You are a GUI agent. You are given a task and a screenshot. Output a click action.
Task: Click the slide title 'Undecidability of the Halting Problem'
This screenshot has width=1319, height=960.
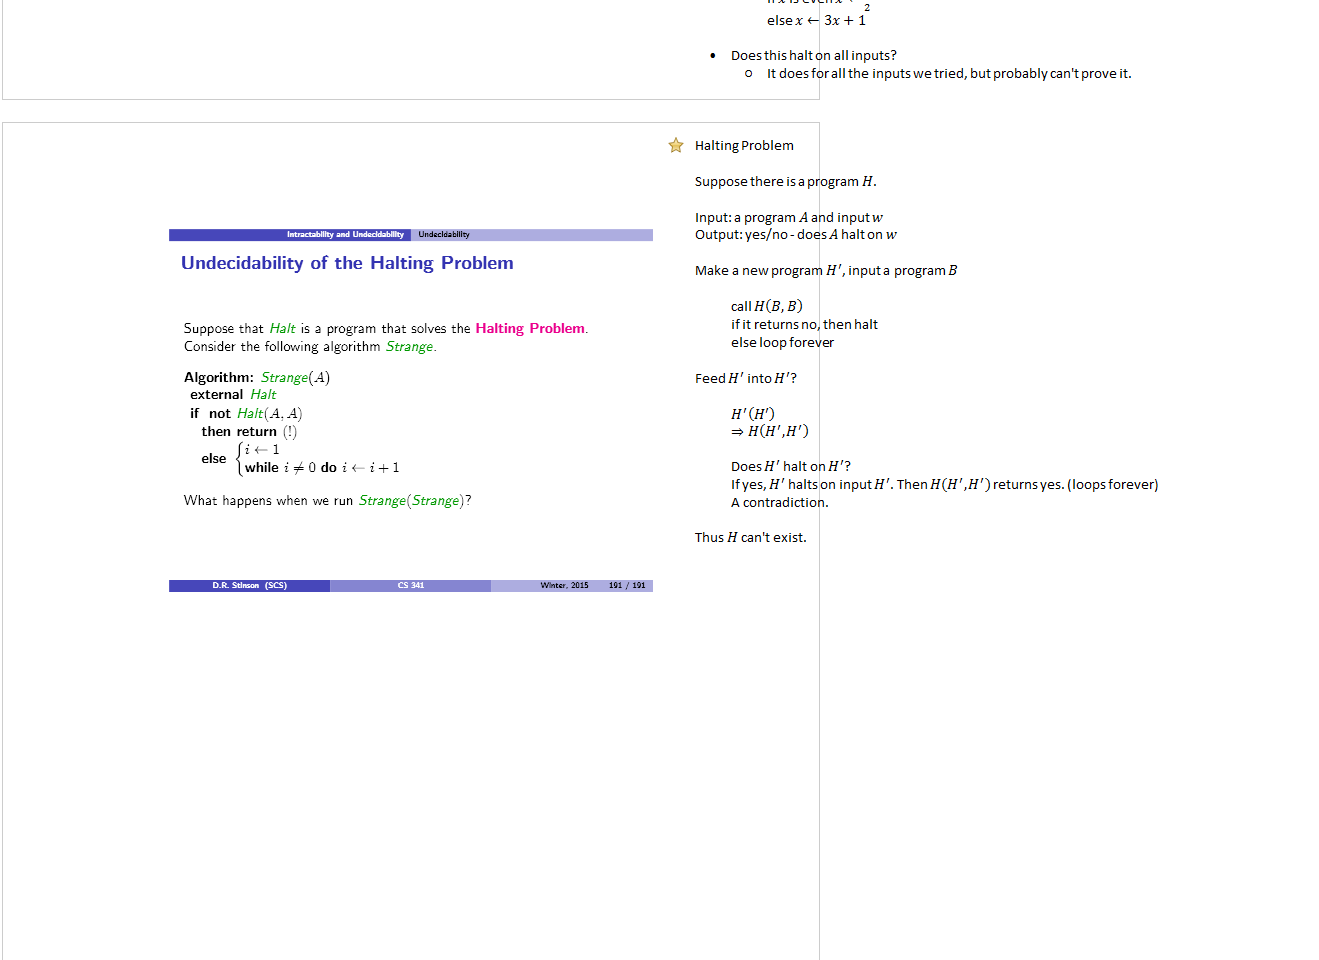tap(347, 263)
